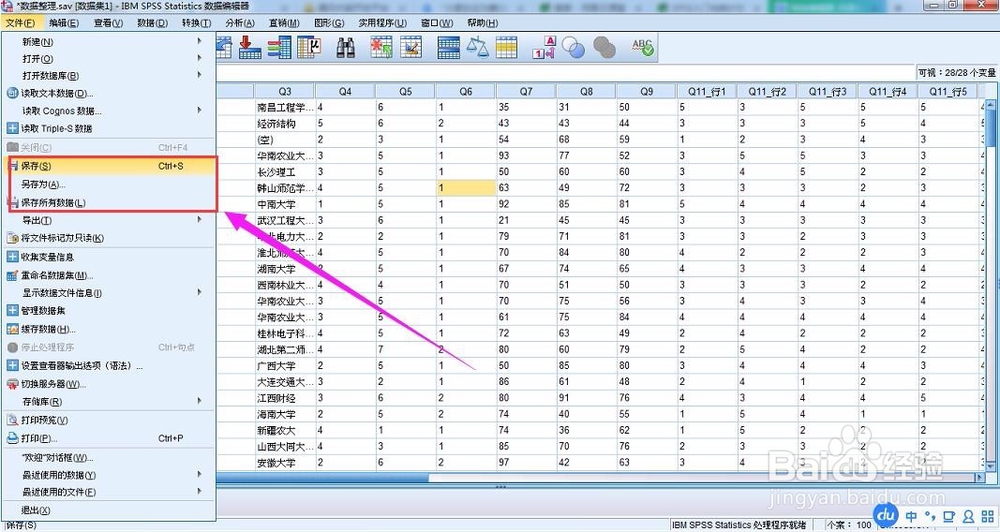The image size is (1000, 532).
Task: Click the Split file toolbar icon
Action: pos(448,47)
